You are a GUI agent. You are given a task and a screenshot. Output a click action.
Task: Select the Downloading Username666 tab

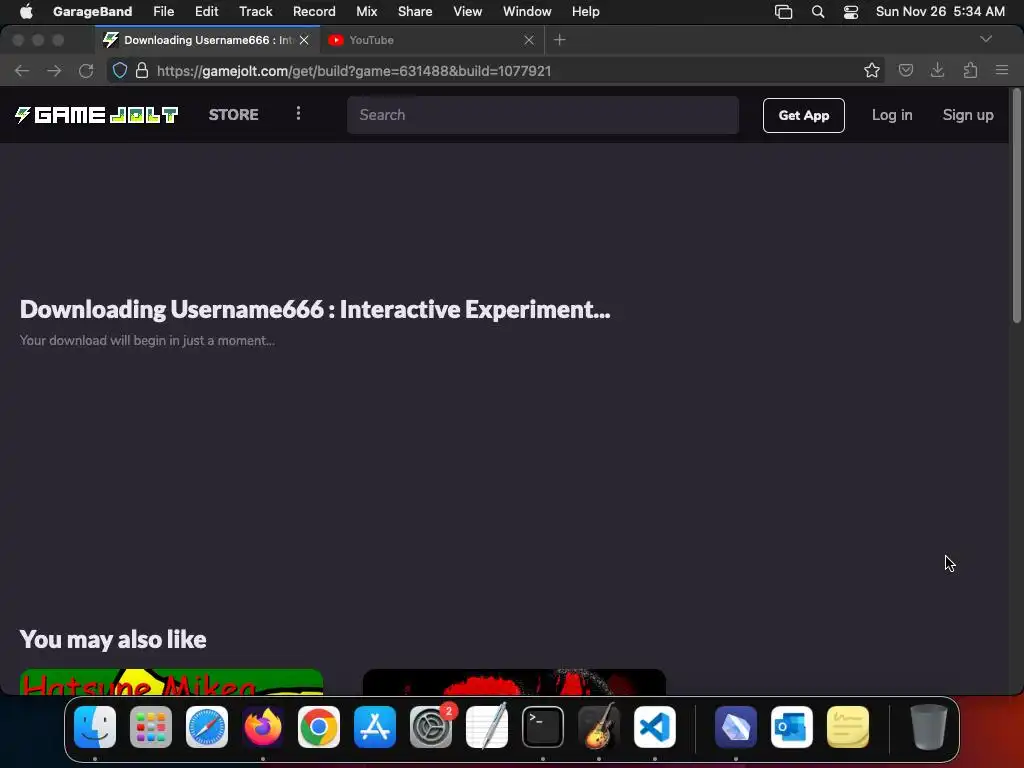(207, 40)
